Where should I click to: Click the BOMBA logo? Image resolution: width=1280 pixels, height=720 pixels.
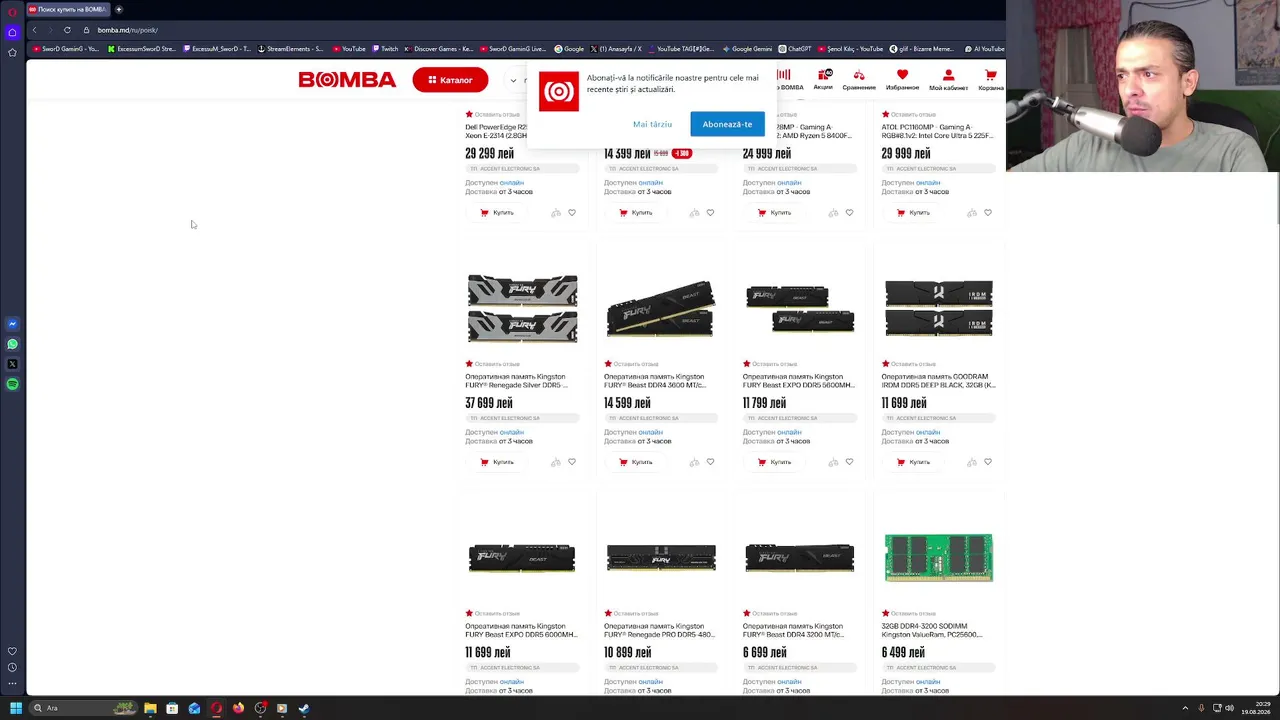(347, 80)
